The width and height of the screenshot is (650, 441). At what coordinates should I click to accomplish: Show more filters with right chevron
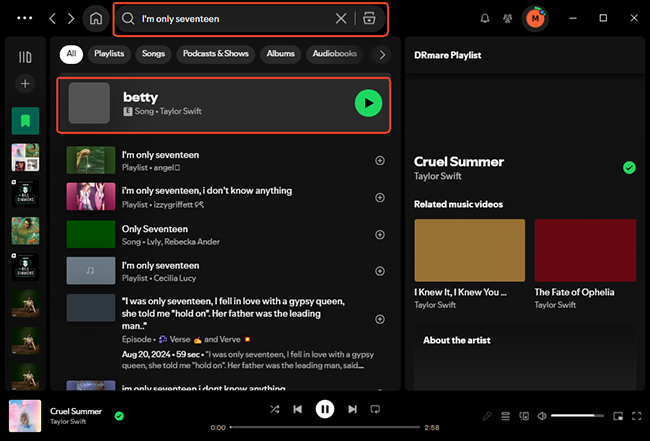(382, 55)
